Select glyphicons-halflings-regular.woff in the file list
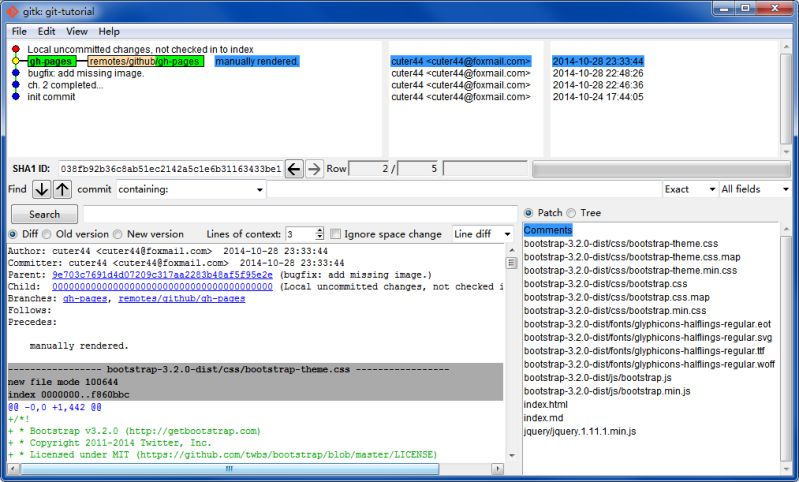The width and height of the screenshot is (799, 482). click(649, 364)
